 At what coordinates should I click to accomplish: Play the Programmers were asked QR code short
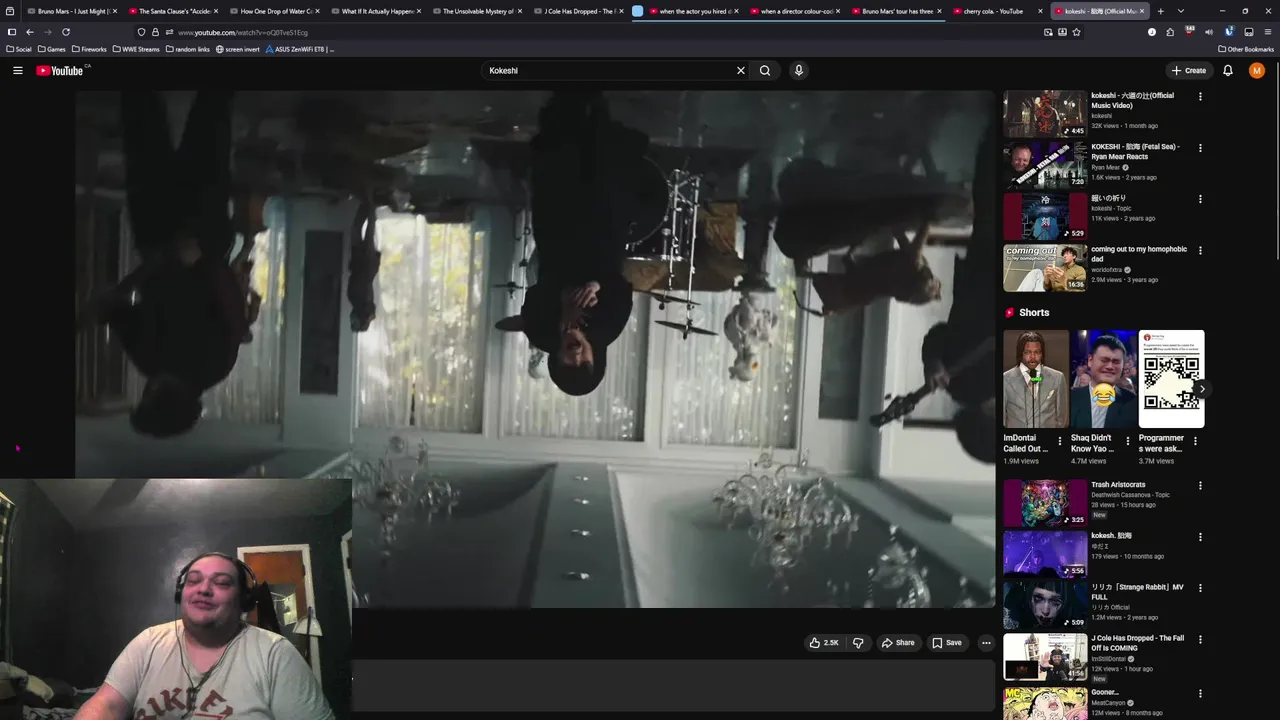[1171, 379]
